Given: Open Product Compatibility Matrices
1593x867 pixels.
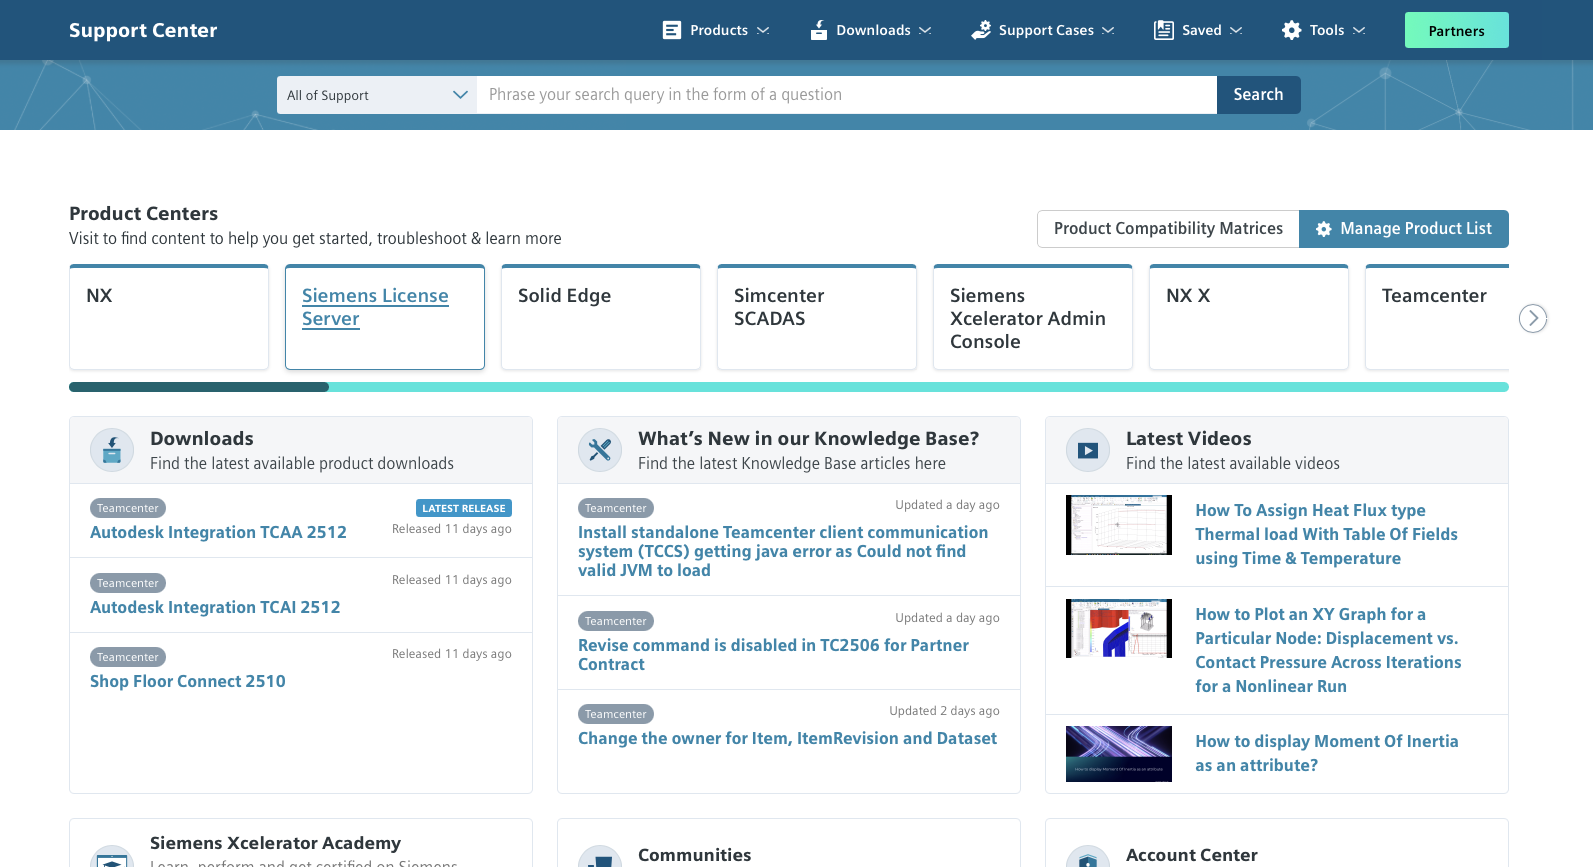Looking at the screenshot, I should click(1168, 229).
